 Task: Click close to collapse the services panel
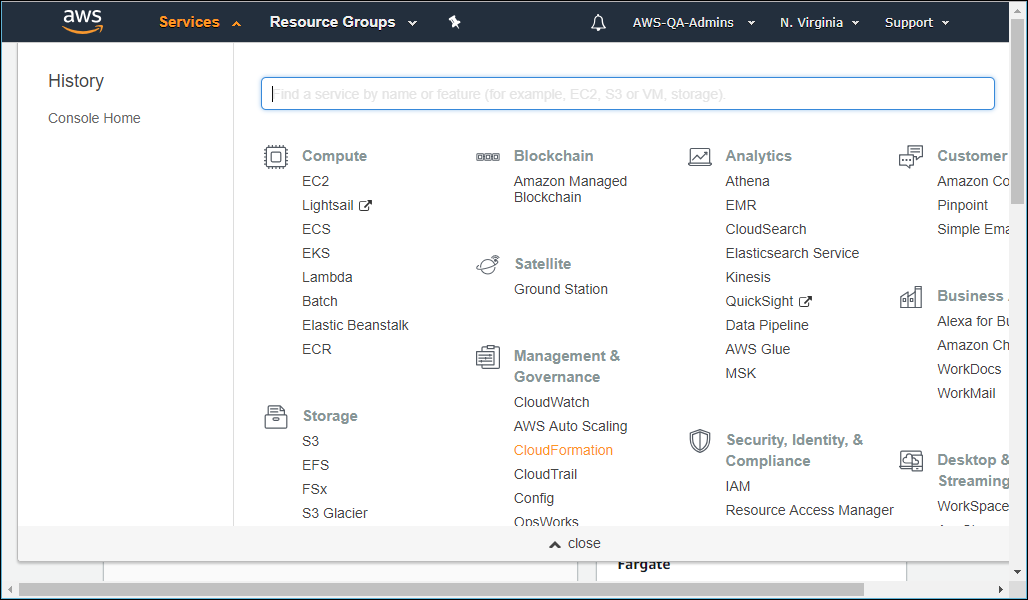(x=575, y=543)
